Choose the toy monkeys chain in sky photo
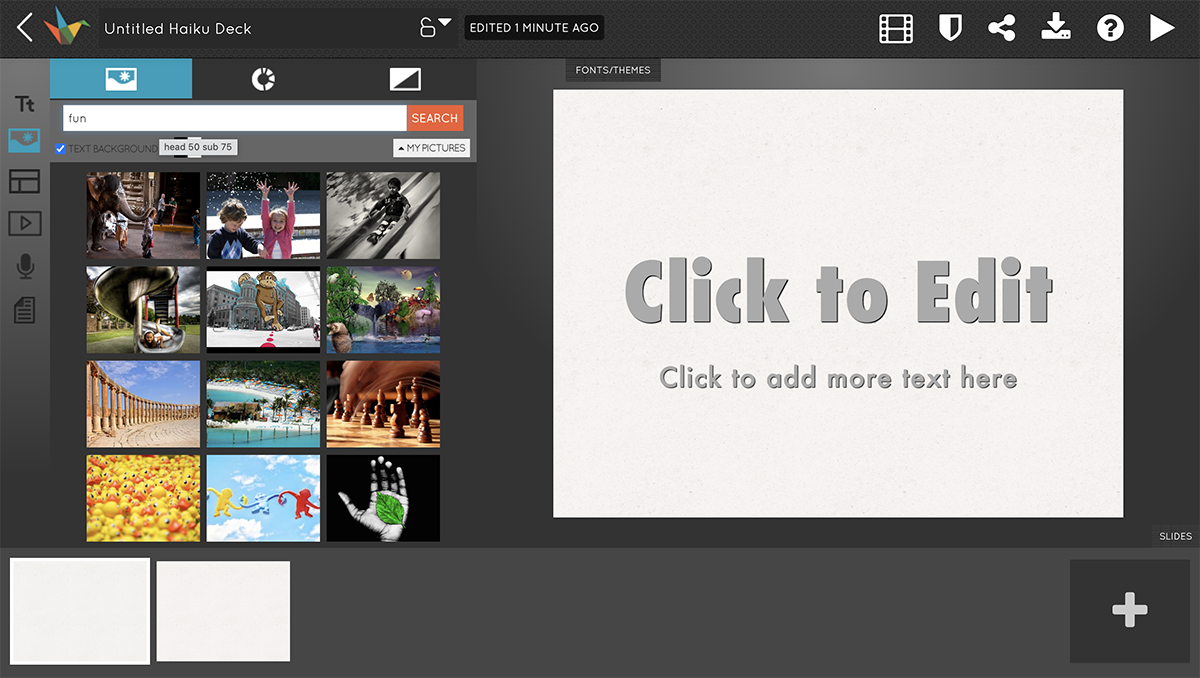Screen dimensions: 1200x678 tap(263, 498)
